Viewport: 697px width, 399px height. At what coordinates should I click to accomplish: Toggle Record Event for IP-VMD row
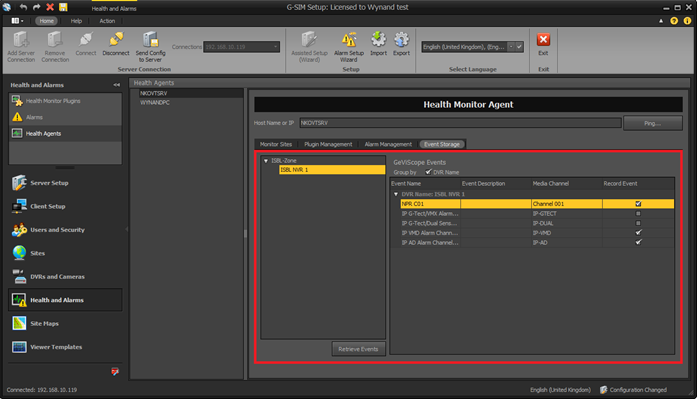[x=638, y=233]
